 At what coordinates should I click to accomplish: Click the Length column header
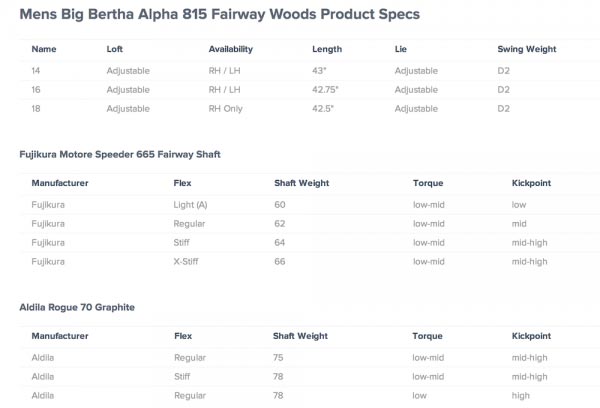(326, 49)
